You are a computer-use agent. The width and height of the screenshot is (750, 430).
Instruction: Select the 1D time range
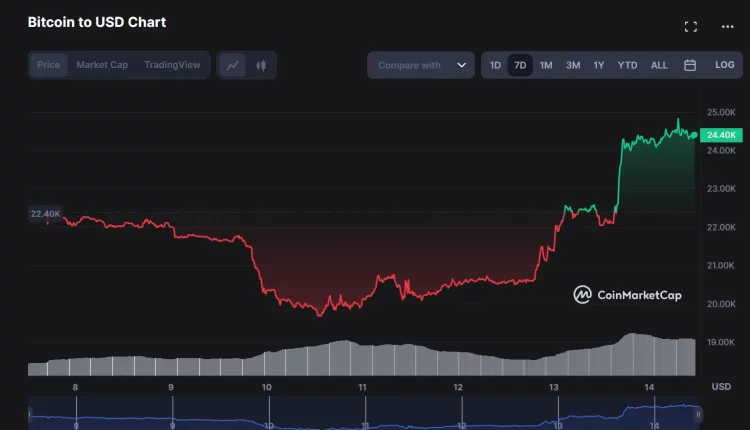495,65
